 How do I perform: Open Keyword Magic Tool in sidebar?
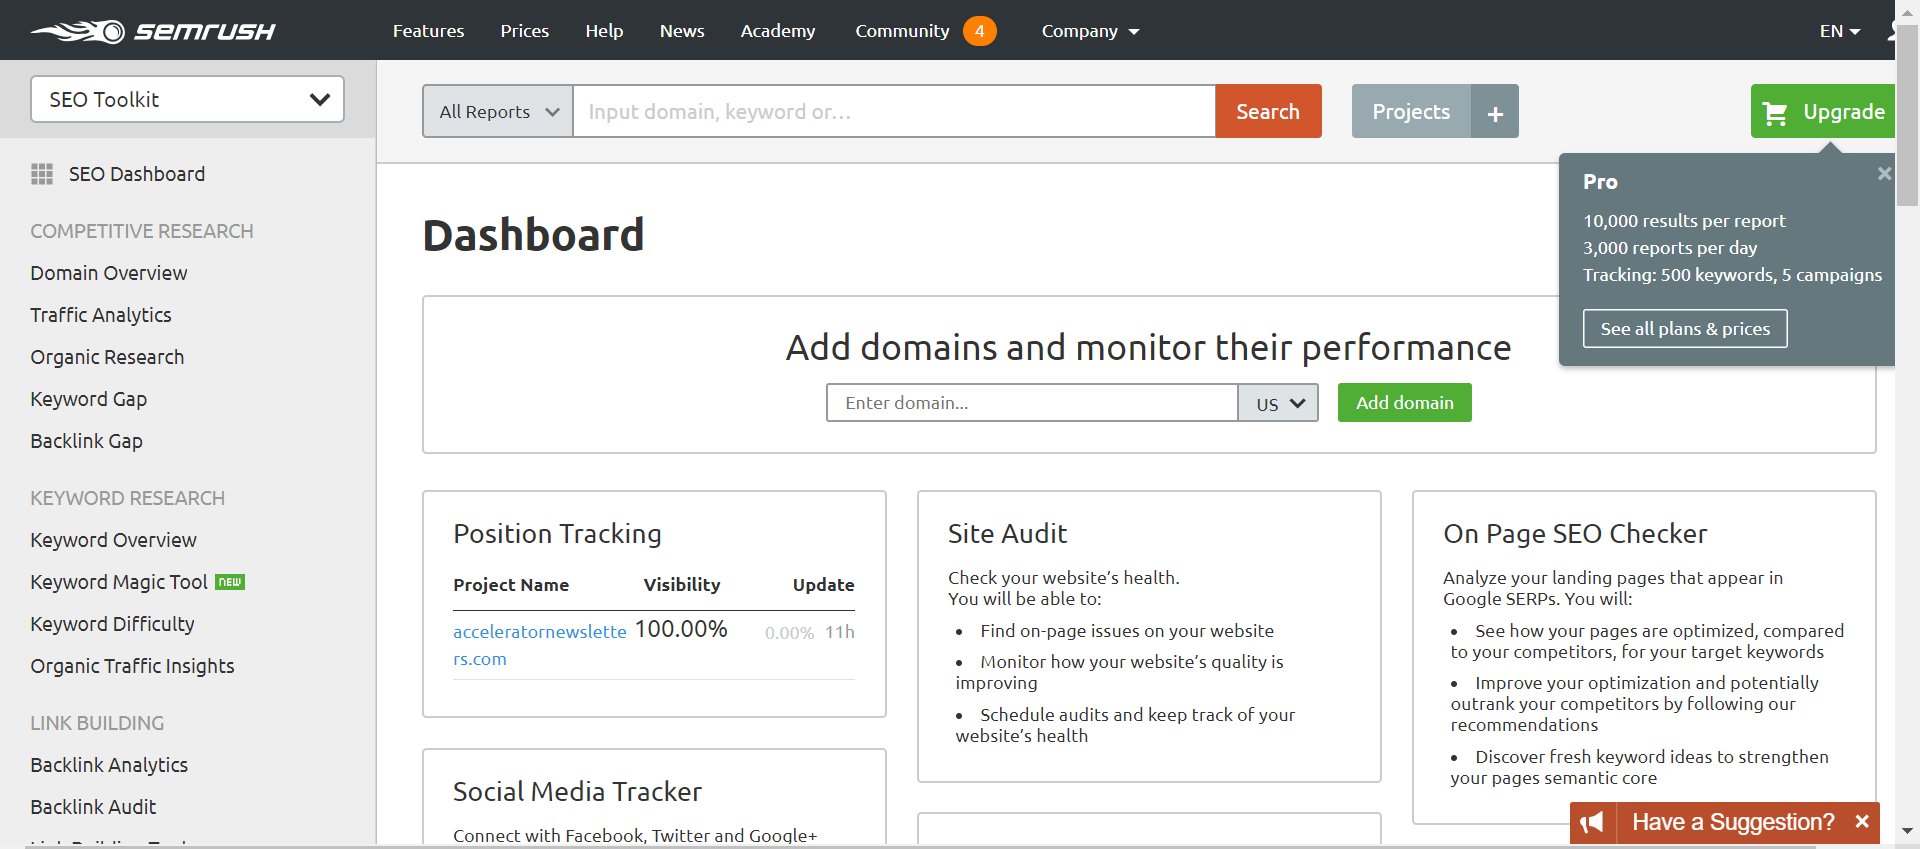[x=119, y=582]
